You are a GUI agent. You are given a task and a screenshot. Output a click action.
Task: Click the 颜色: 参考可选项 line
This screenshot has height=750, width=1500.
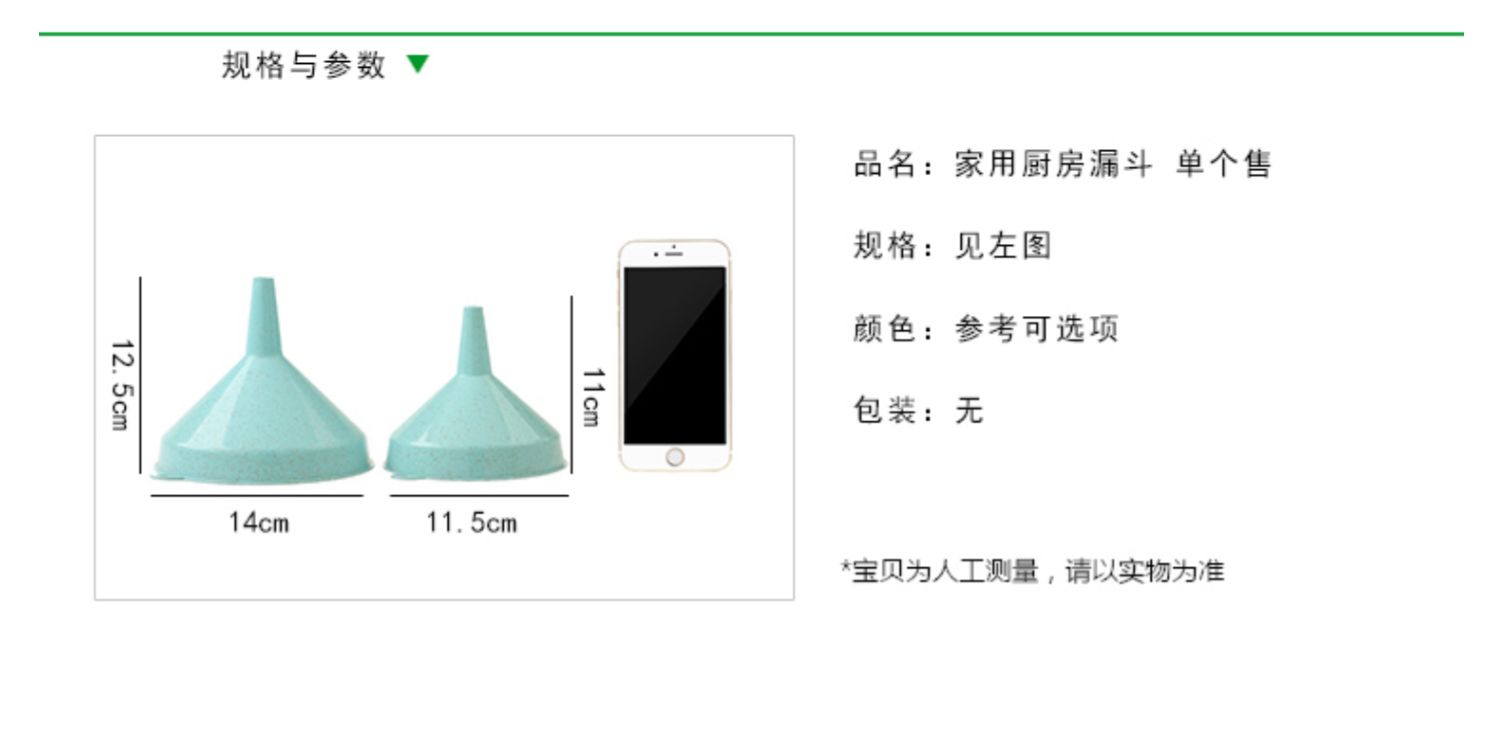pos(985,328)
